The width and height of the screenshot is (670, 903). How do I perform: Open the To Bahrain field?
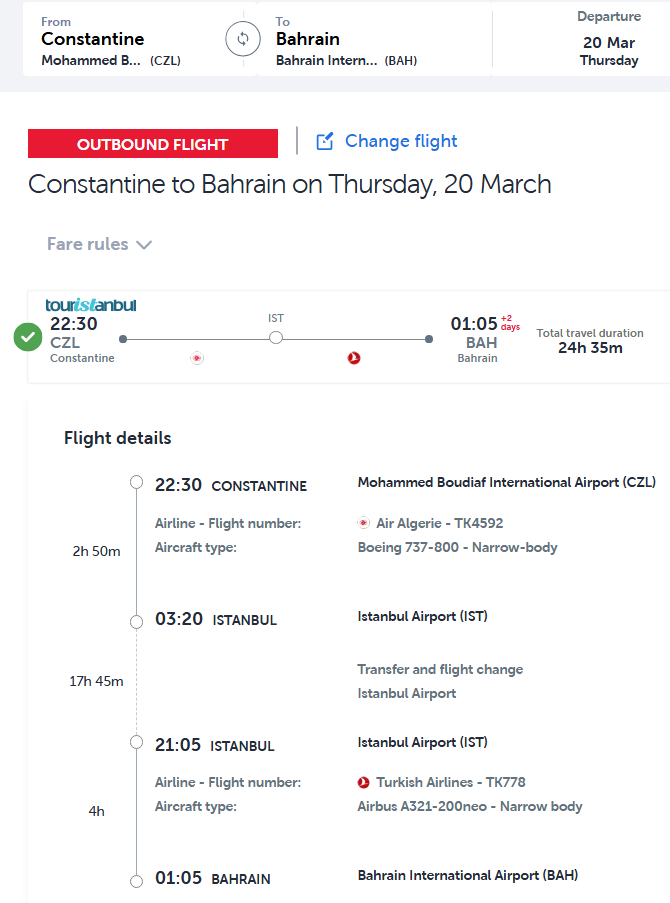370,40
